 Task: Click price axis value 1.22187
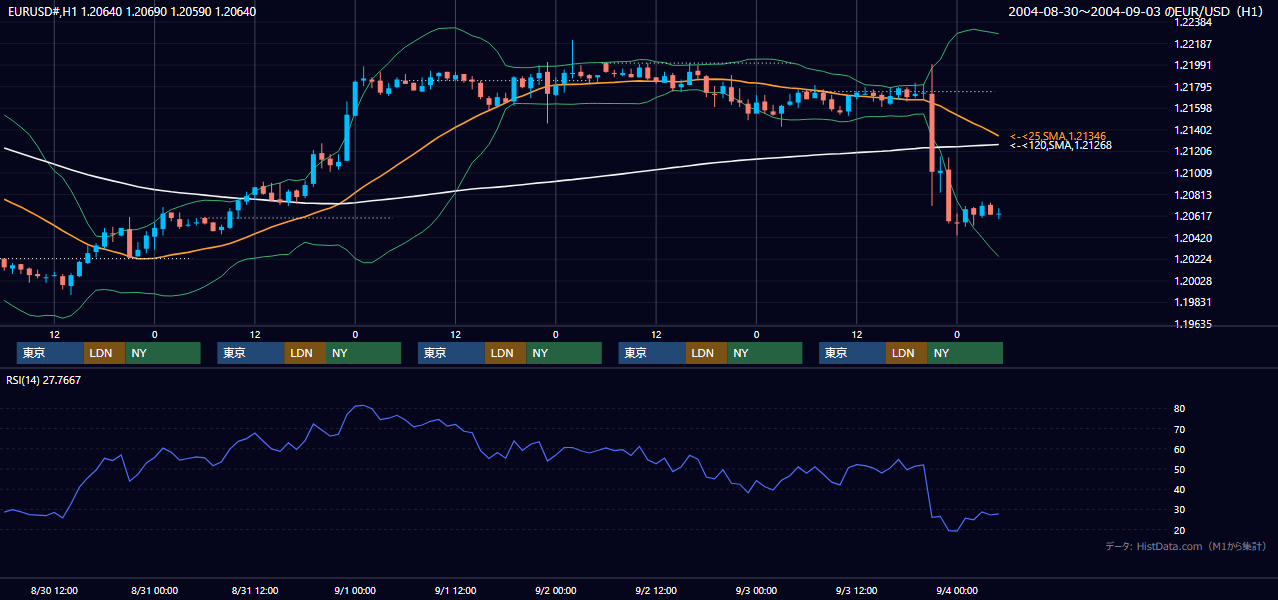1194,44
